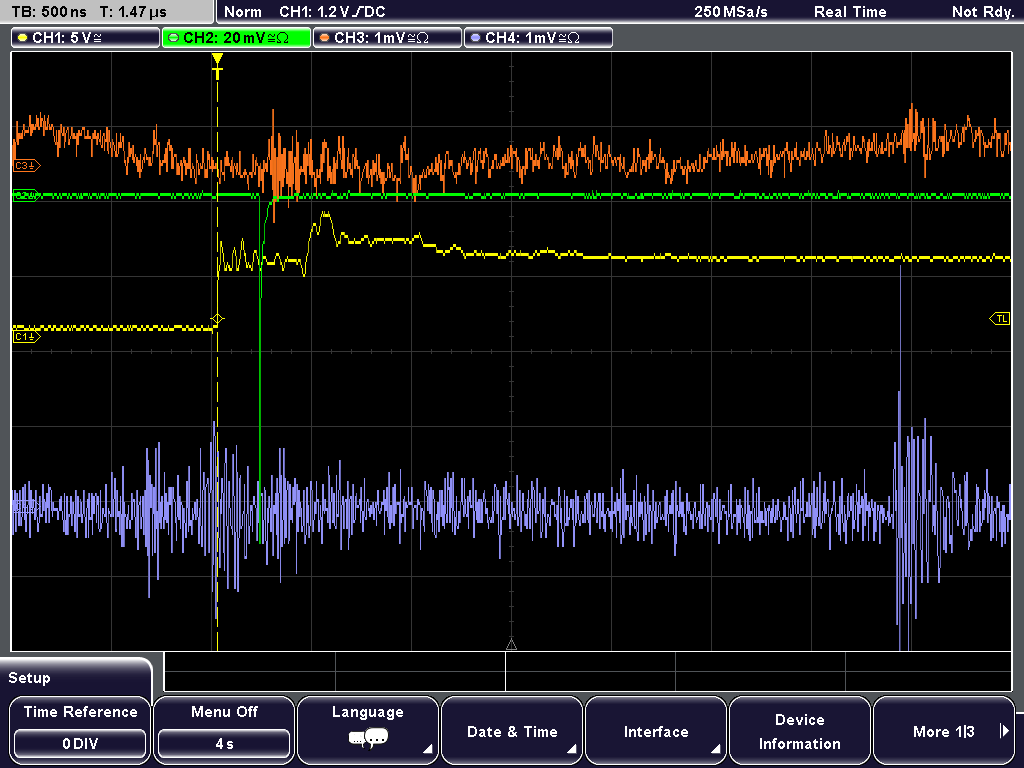This screenshot has height=768, width=1024.
Task: Open the Interface submenu
Action: click(x=656, y=730)
